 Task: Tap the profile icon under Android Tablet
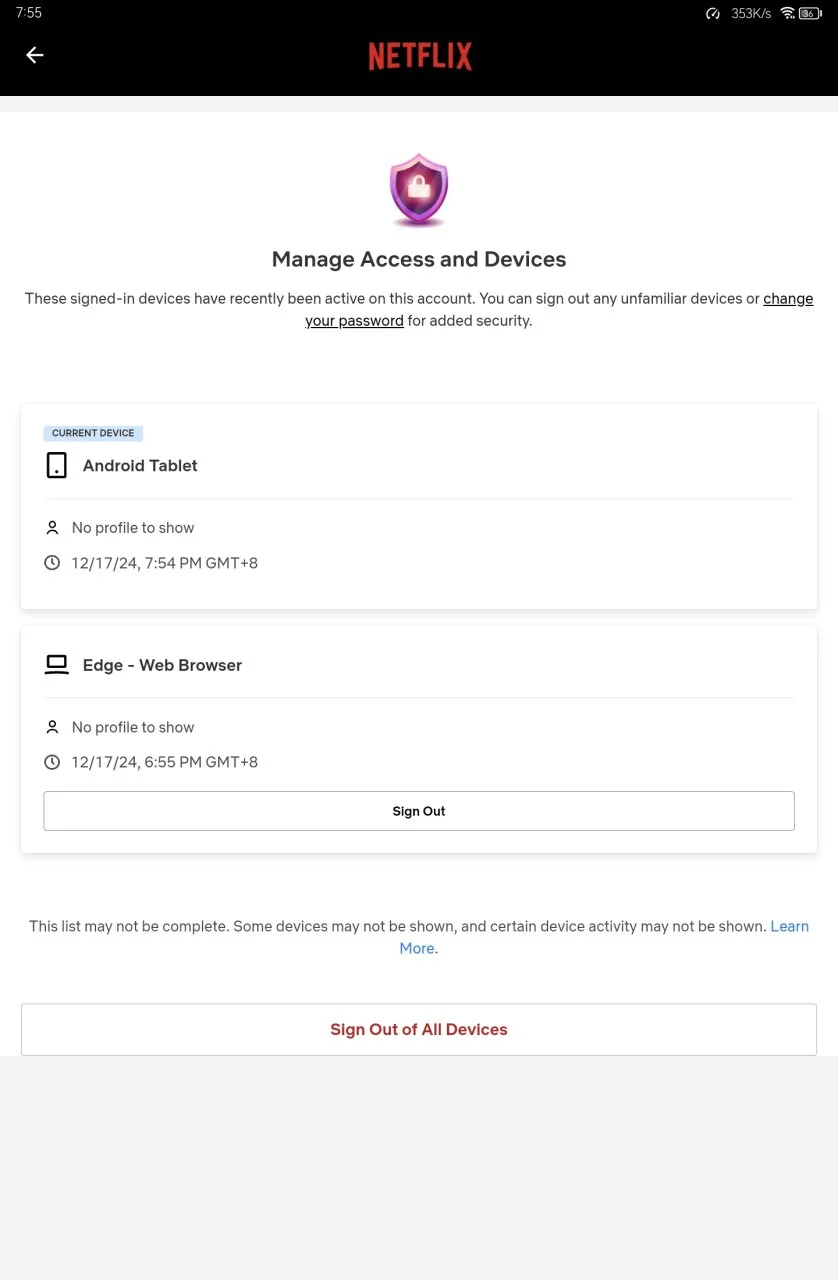53,528
